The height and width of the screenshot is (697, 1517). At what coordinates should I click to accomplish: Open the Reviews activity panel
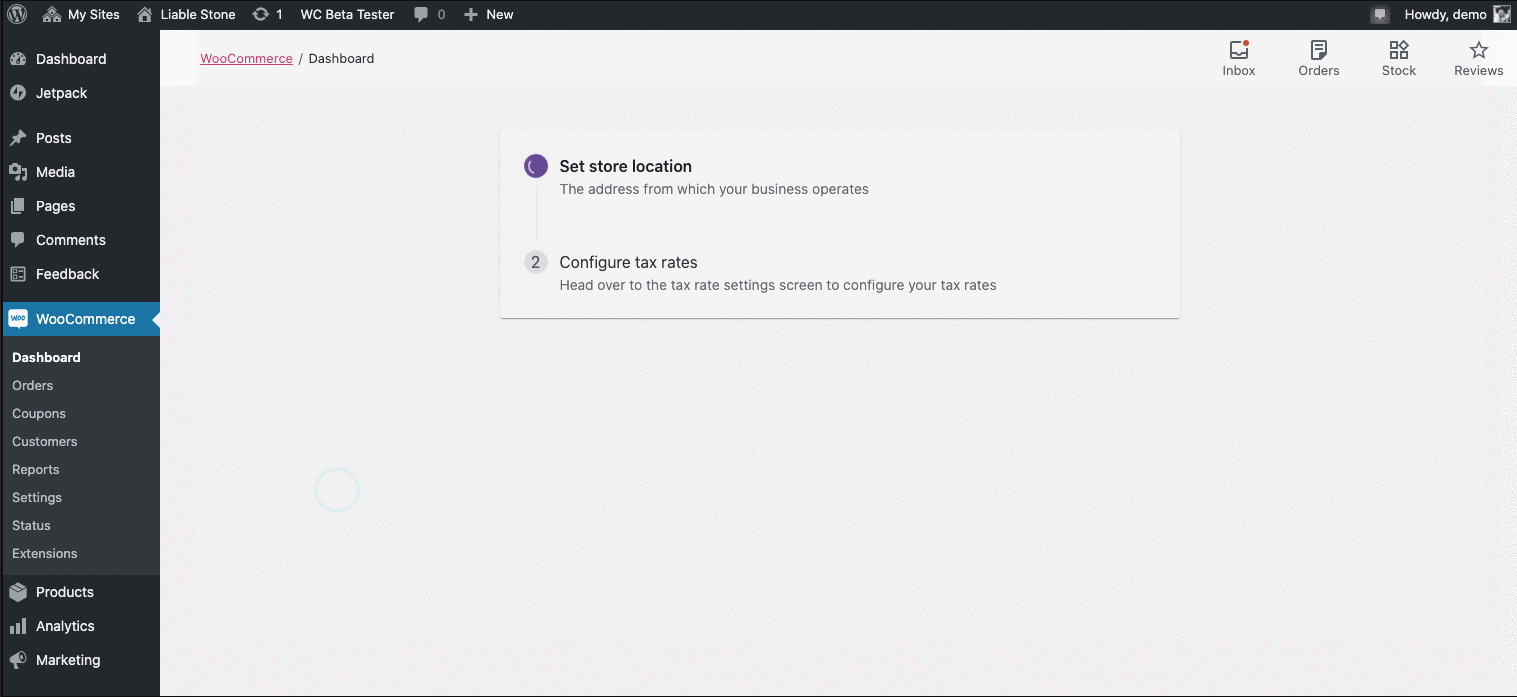point(1478,57)
